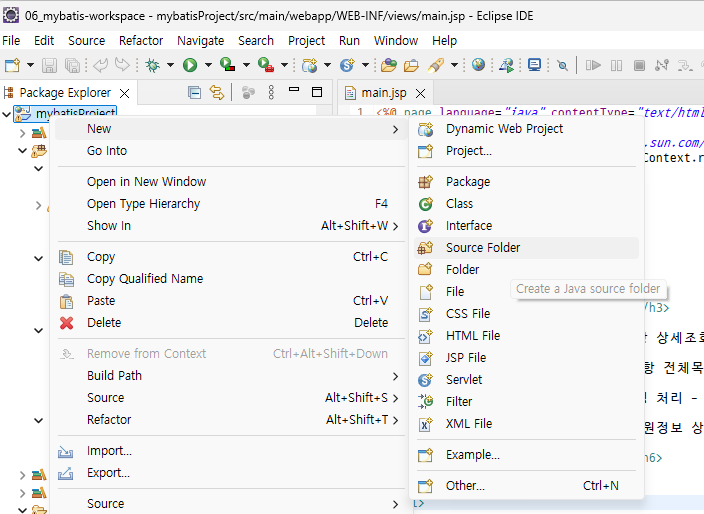This screenshot has width=704, height=514.
Task: Click Go Into context menu entry
Action: (x=231, y=151)
